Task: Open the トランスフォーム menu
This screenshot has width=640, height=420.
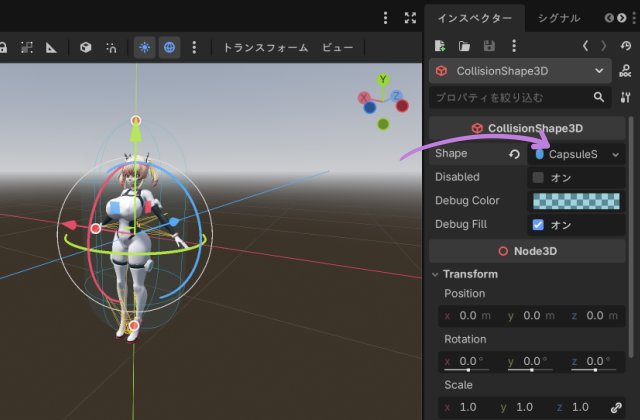Action: coord(266,48)
